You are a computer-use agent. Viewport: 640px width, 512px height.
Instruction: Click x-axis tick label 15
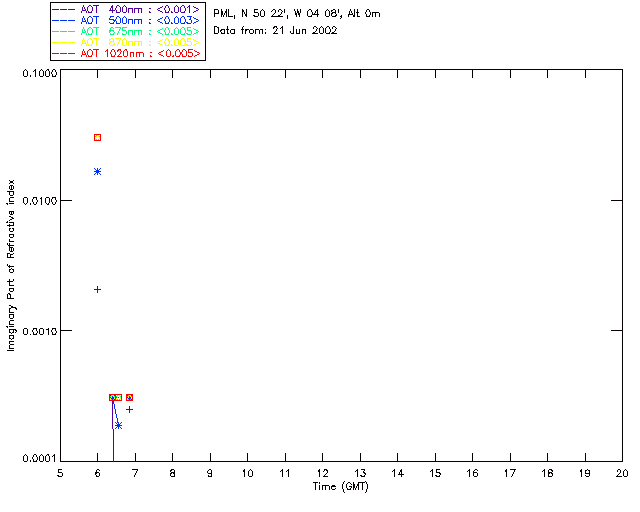coord(435,473)
